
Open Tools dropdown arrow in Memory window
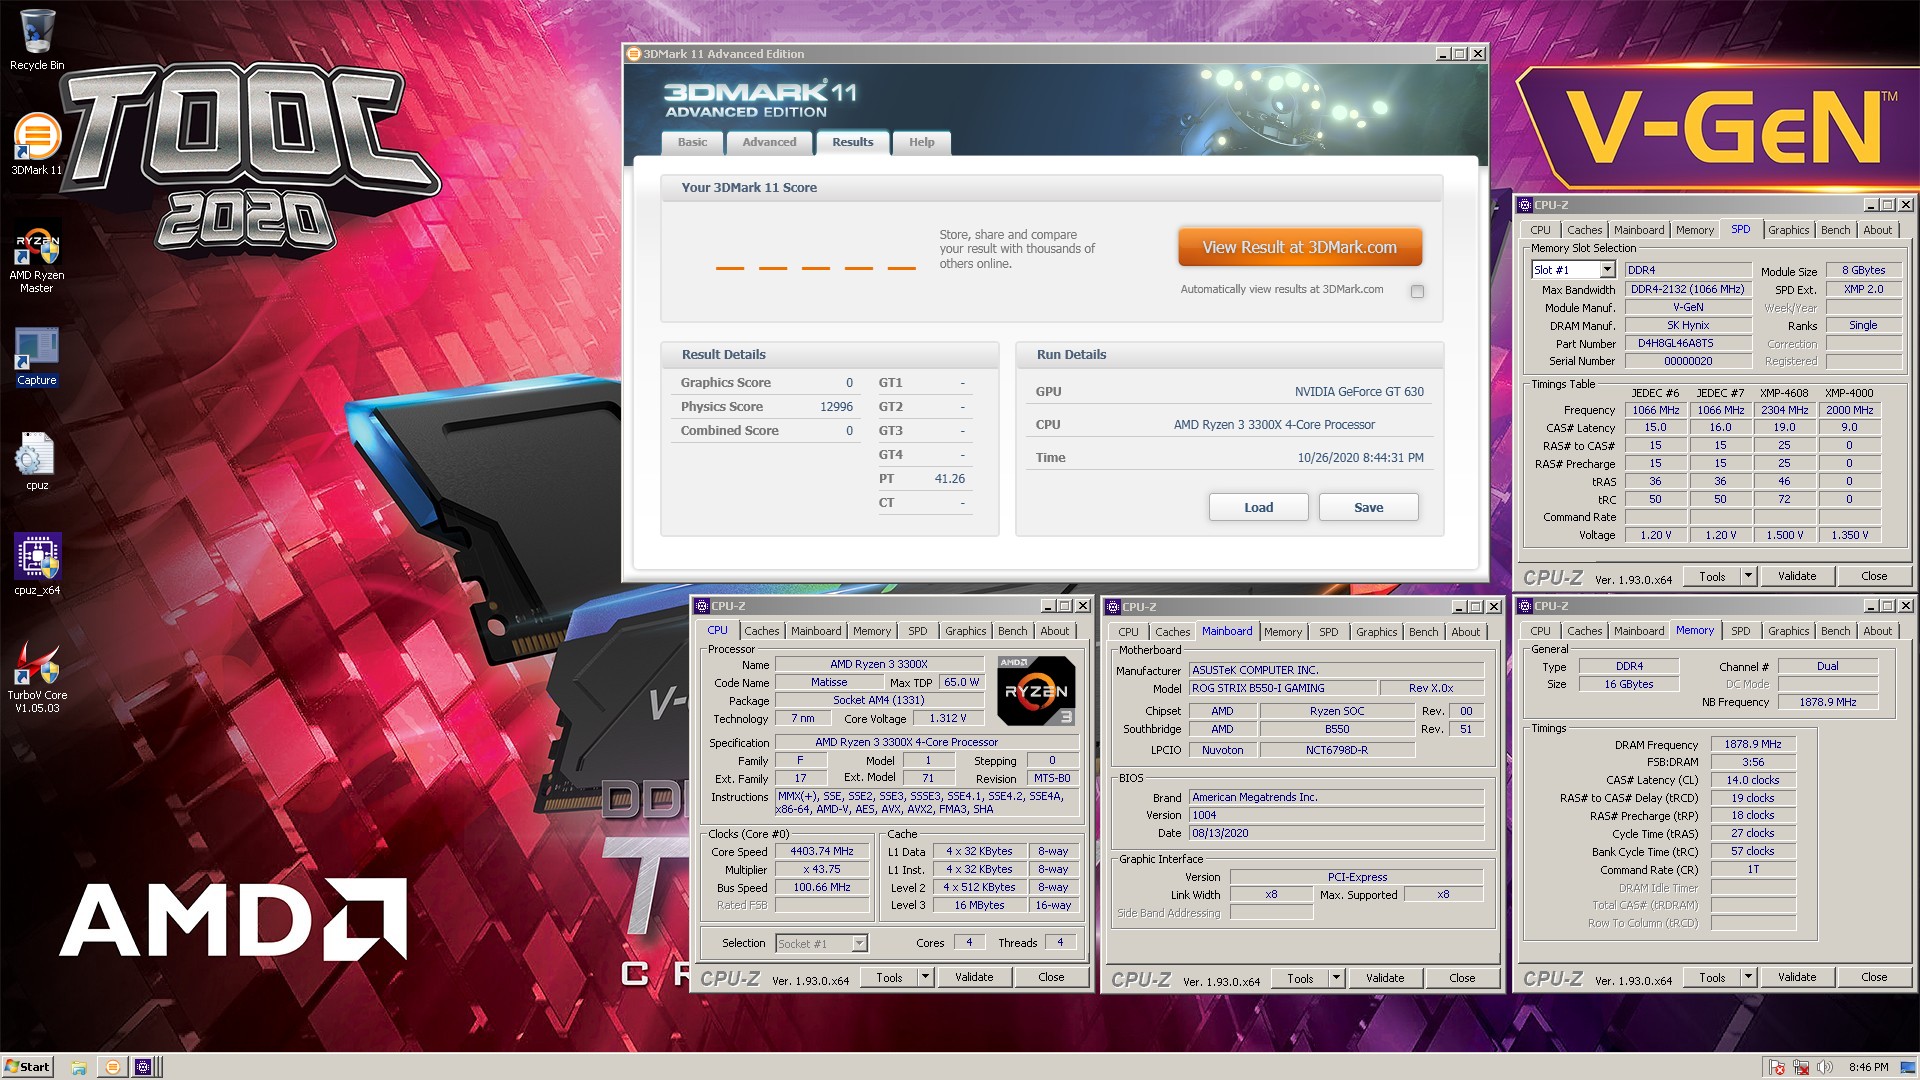[x=1748, y=977]
